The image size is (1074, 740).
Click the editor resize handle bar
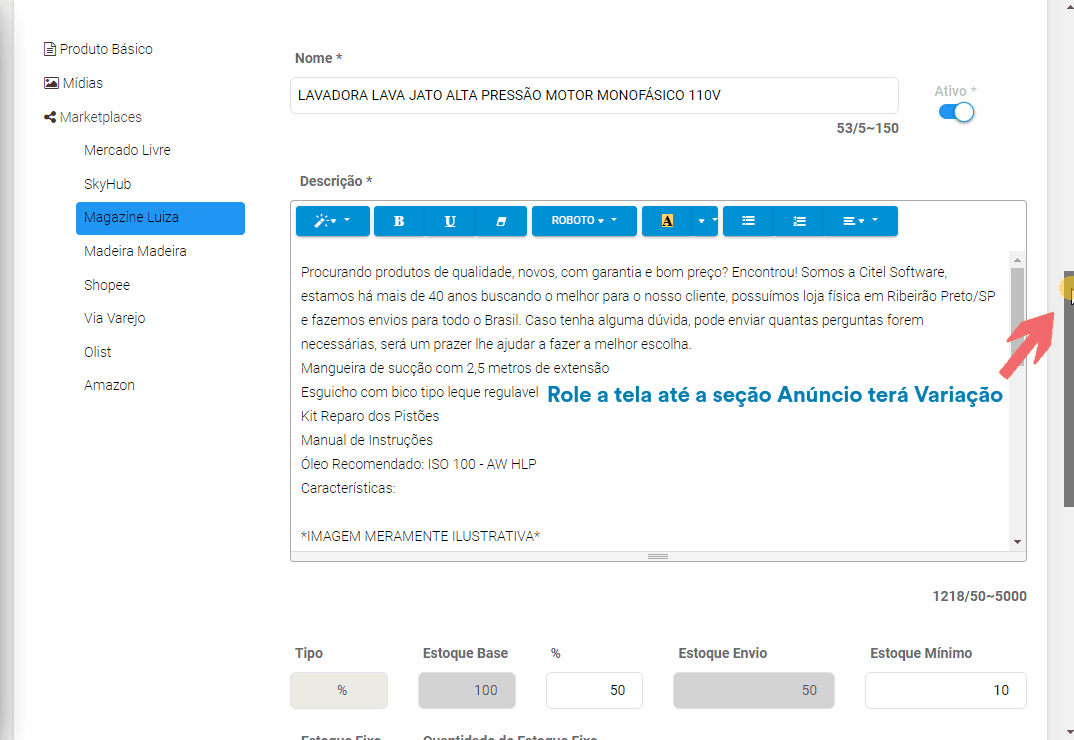pos(658,556)
